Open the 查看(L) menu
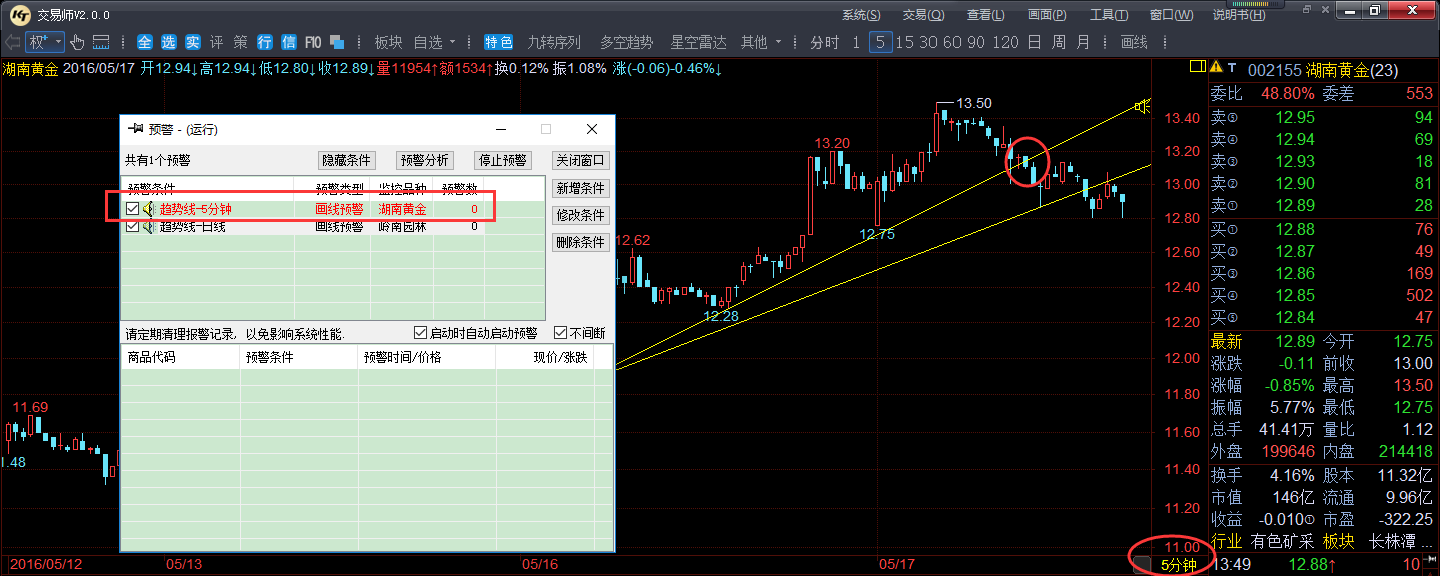This screenshot has height=576, width=1440. point(985,14)
